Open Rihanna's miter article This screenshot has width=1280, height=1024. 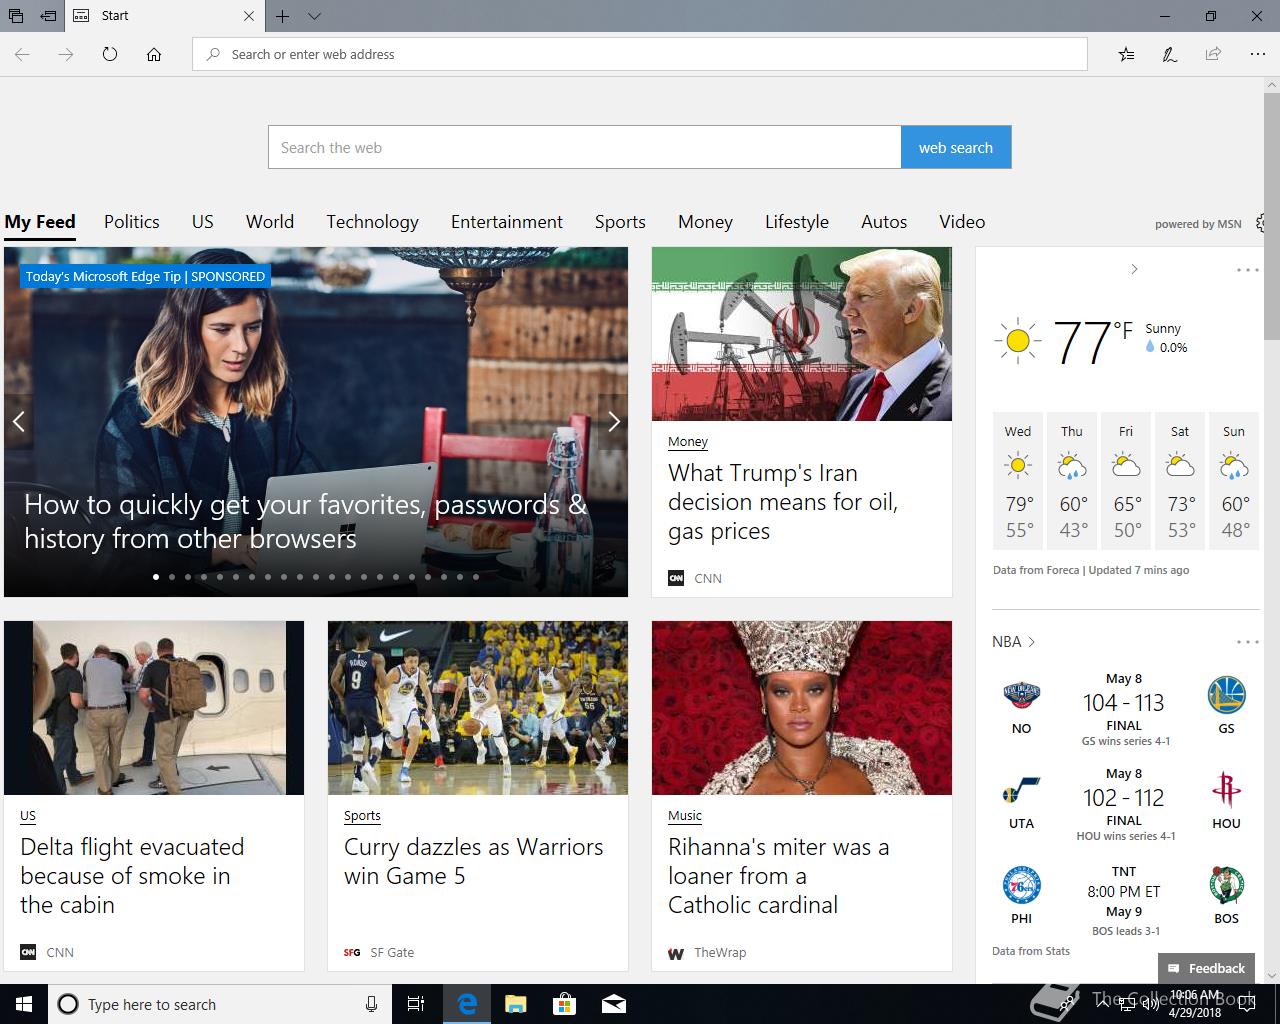[x=778, y=876]
